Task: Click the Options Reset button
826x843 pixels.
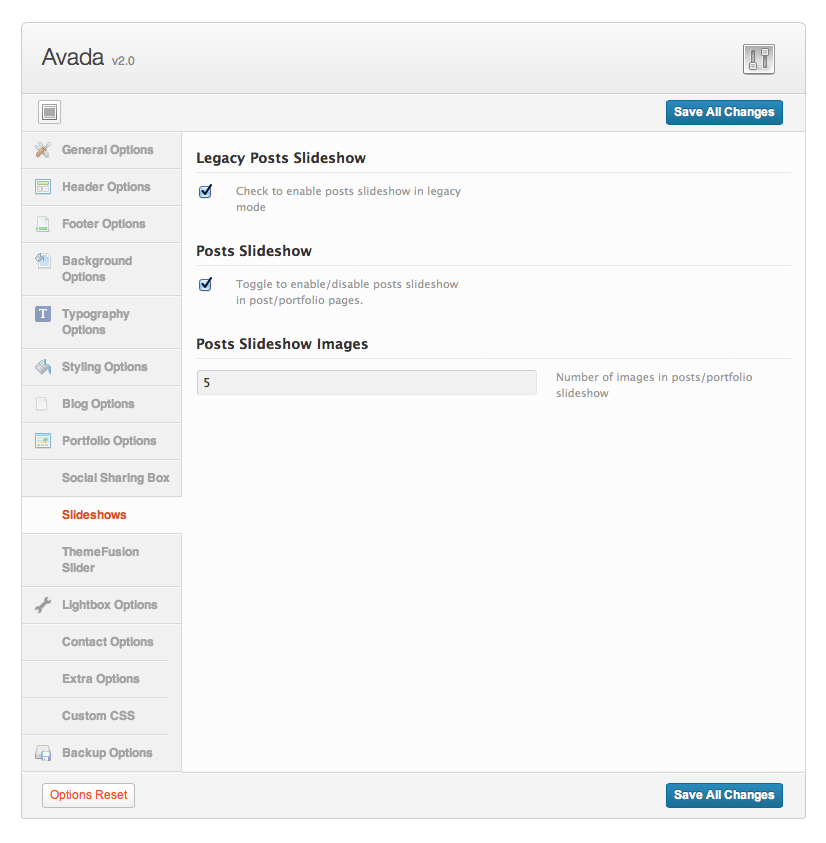Action: coord(88,795)
